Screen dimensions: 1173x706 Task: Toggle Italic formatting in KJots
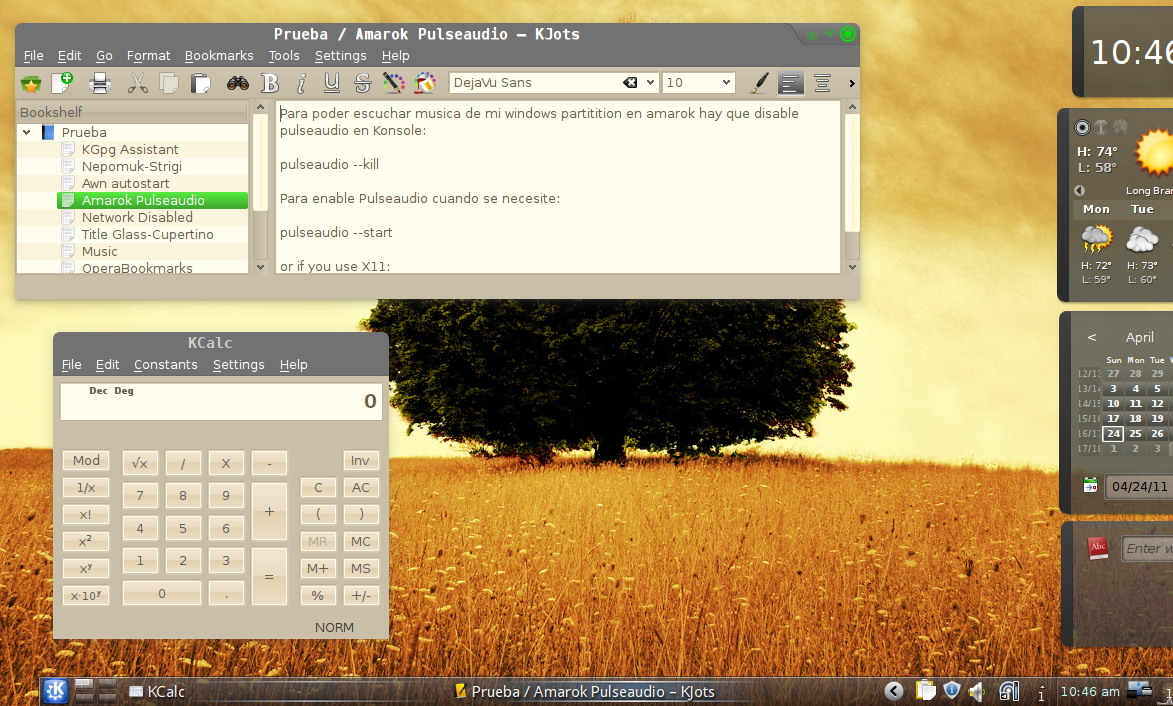coord(301,83)
